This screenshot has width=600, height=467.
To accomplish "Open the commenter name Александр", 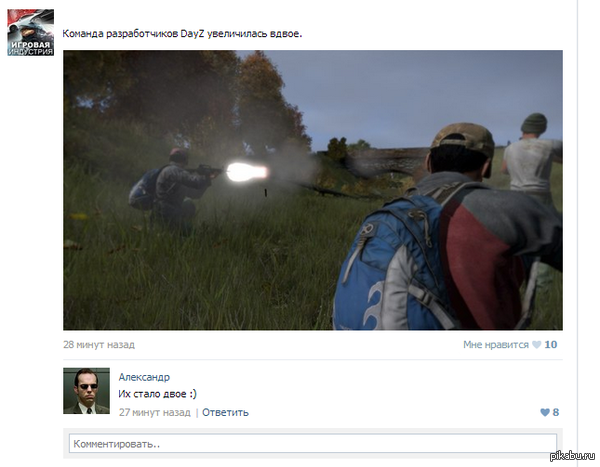I will [144, 377].
